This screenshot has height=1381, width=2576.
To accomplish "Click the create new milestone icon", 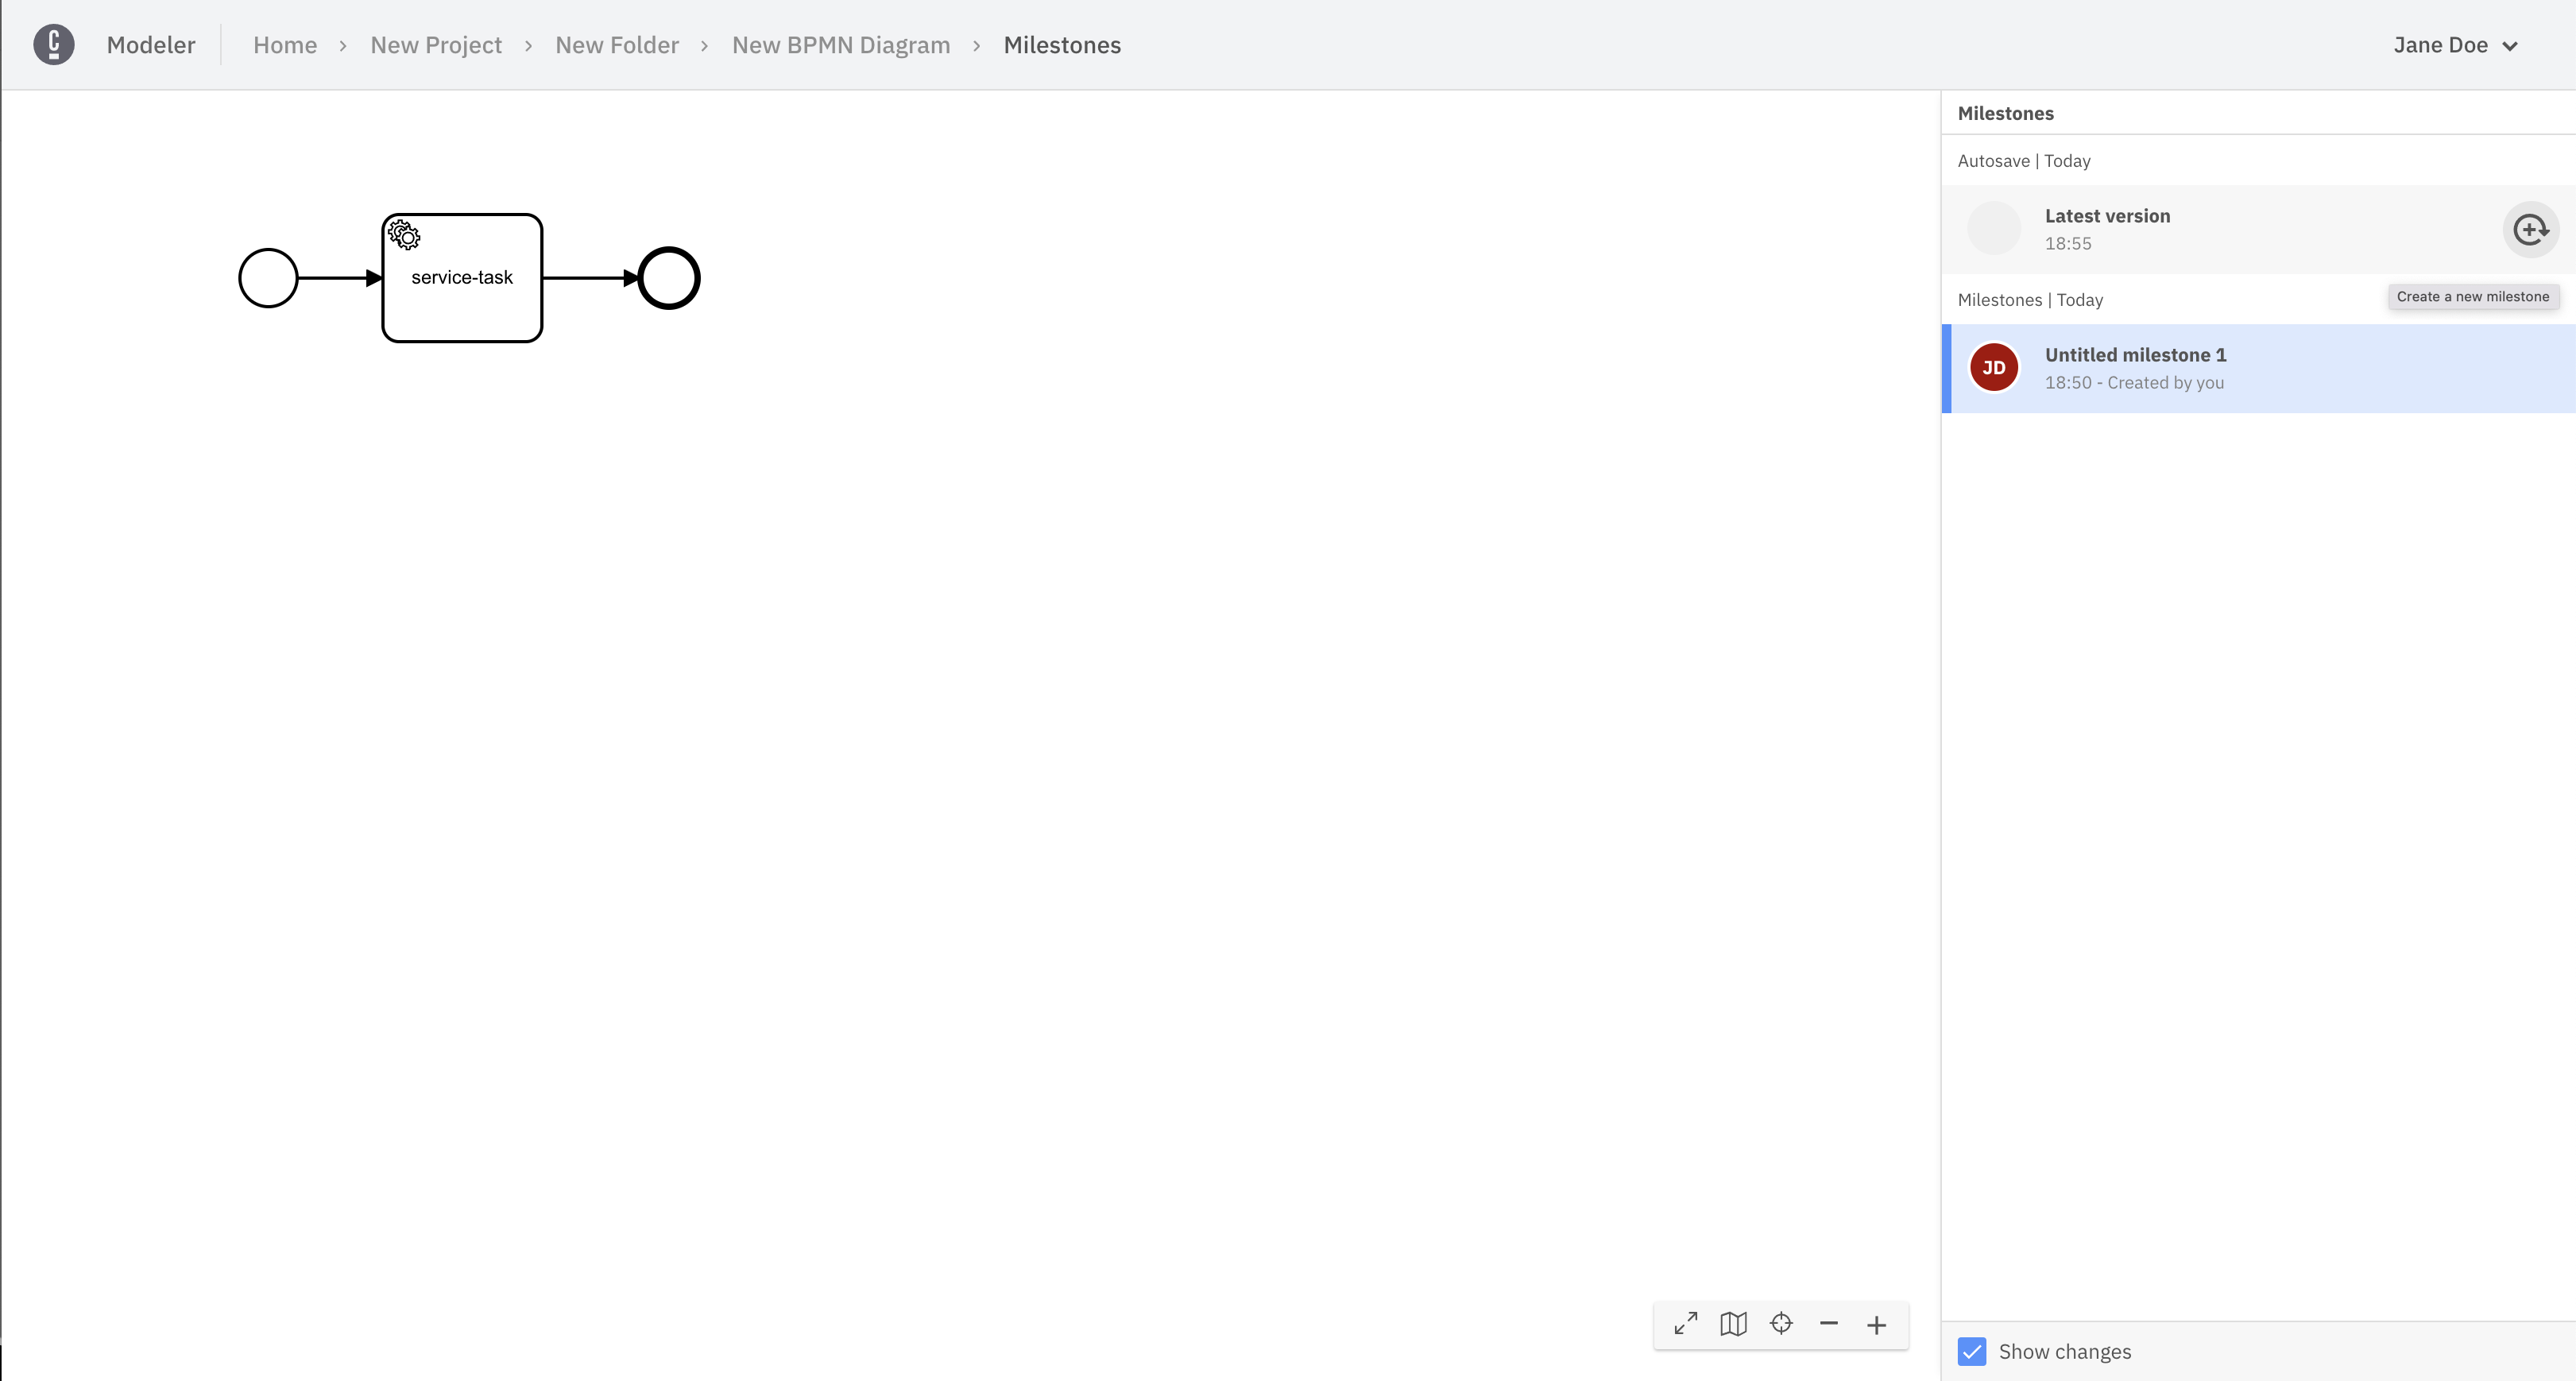I will pyautogui.click(x=2530, y=230).
